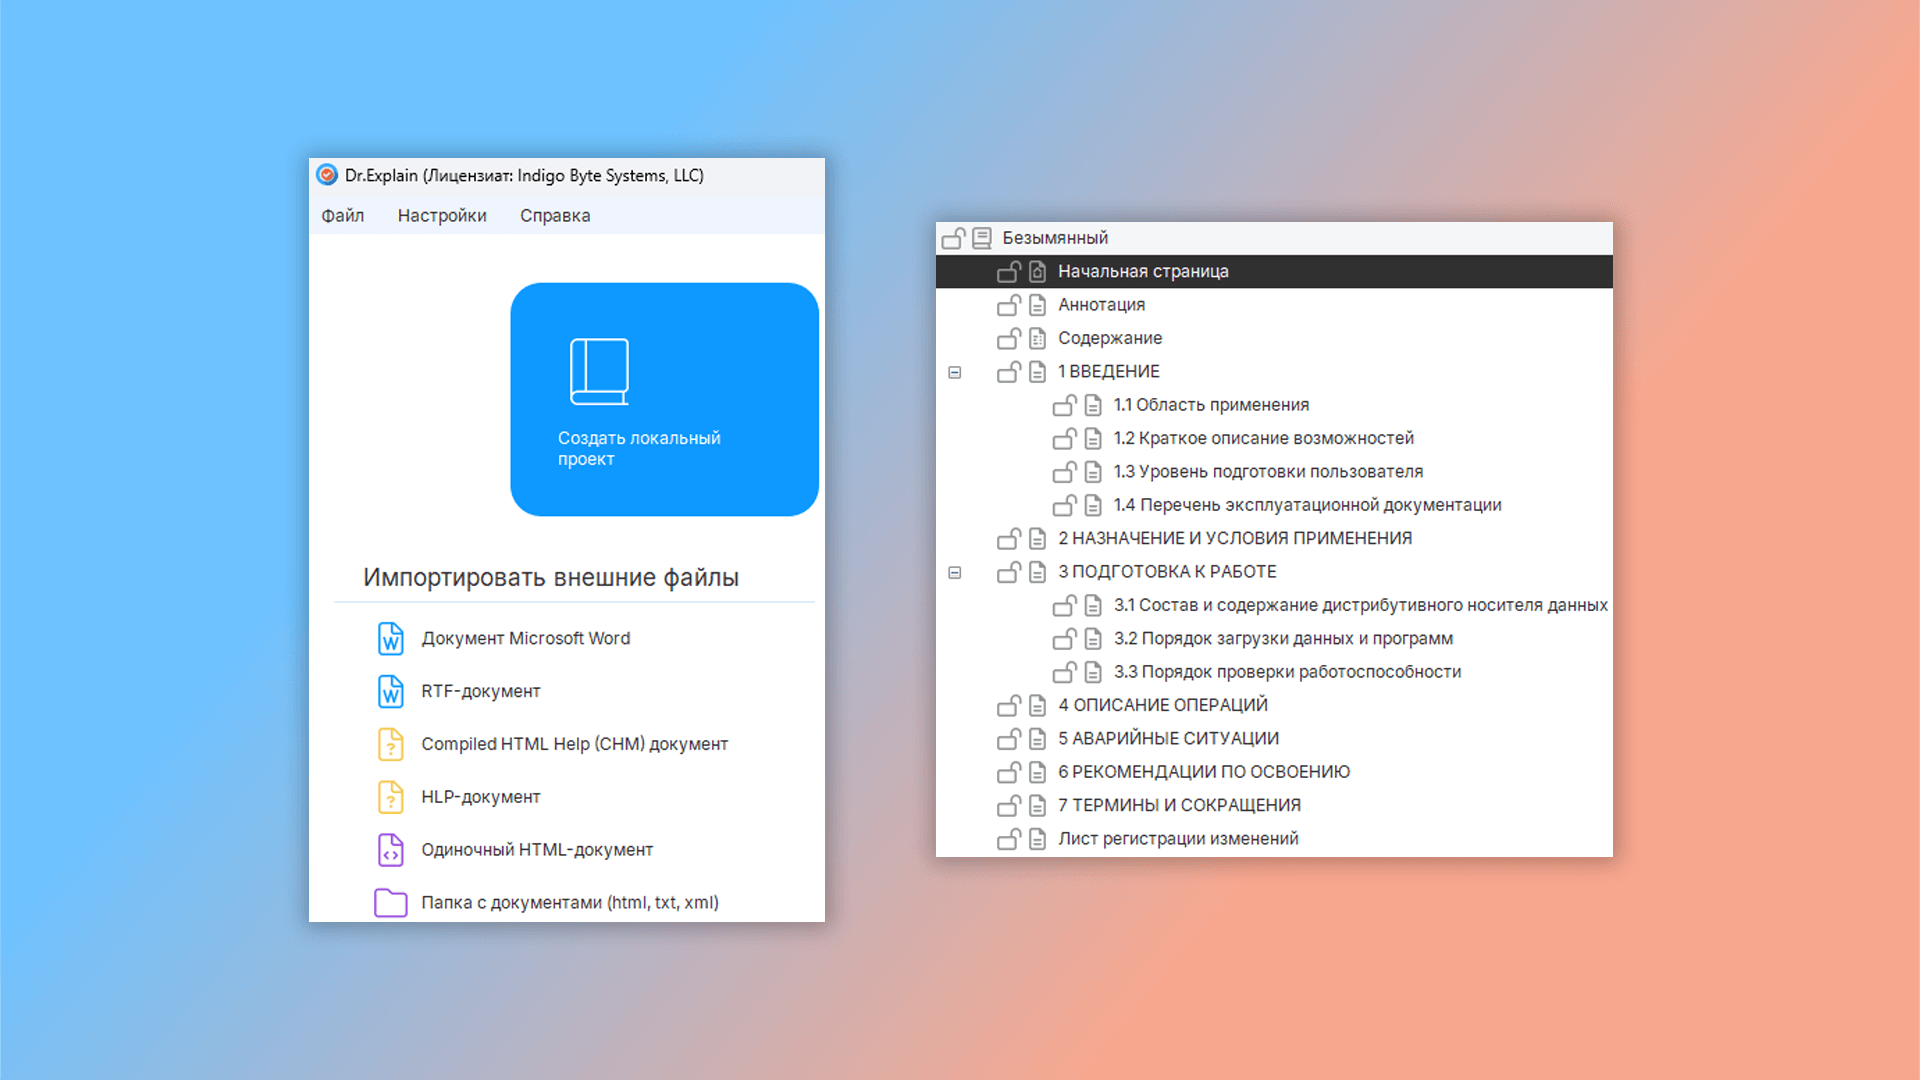Click the HLP-документ yellow icon
Viewport: 1920px width, 1080px height.
pyautogui.click(x=390, y=797)
